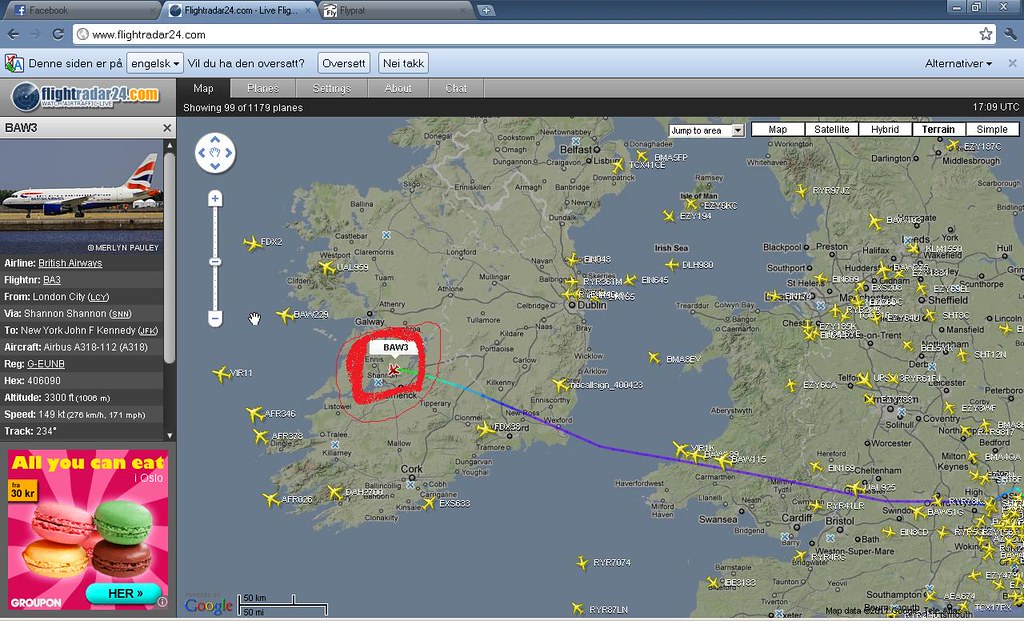Switch to the Flyprat browser tab
The height and width of the screenshot is (621, 1024).
396,10
